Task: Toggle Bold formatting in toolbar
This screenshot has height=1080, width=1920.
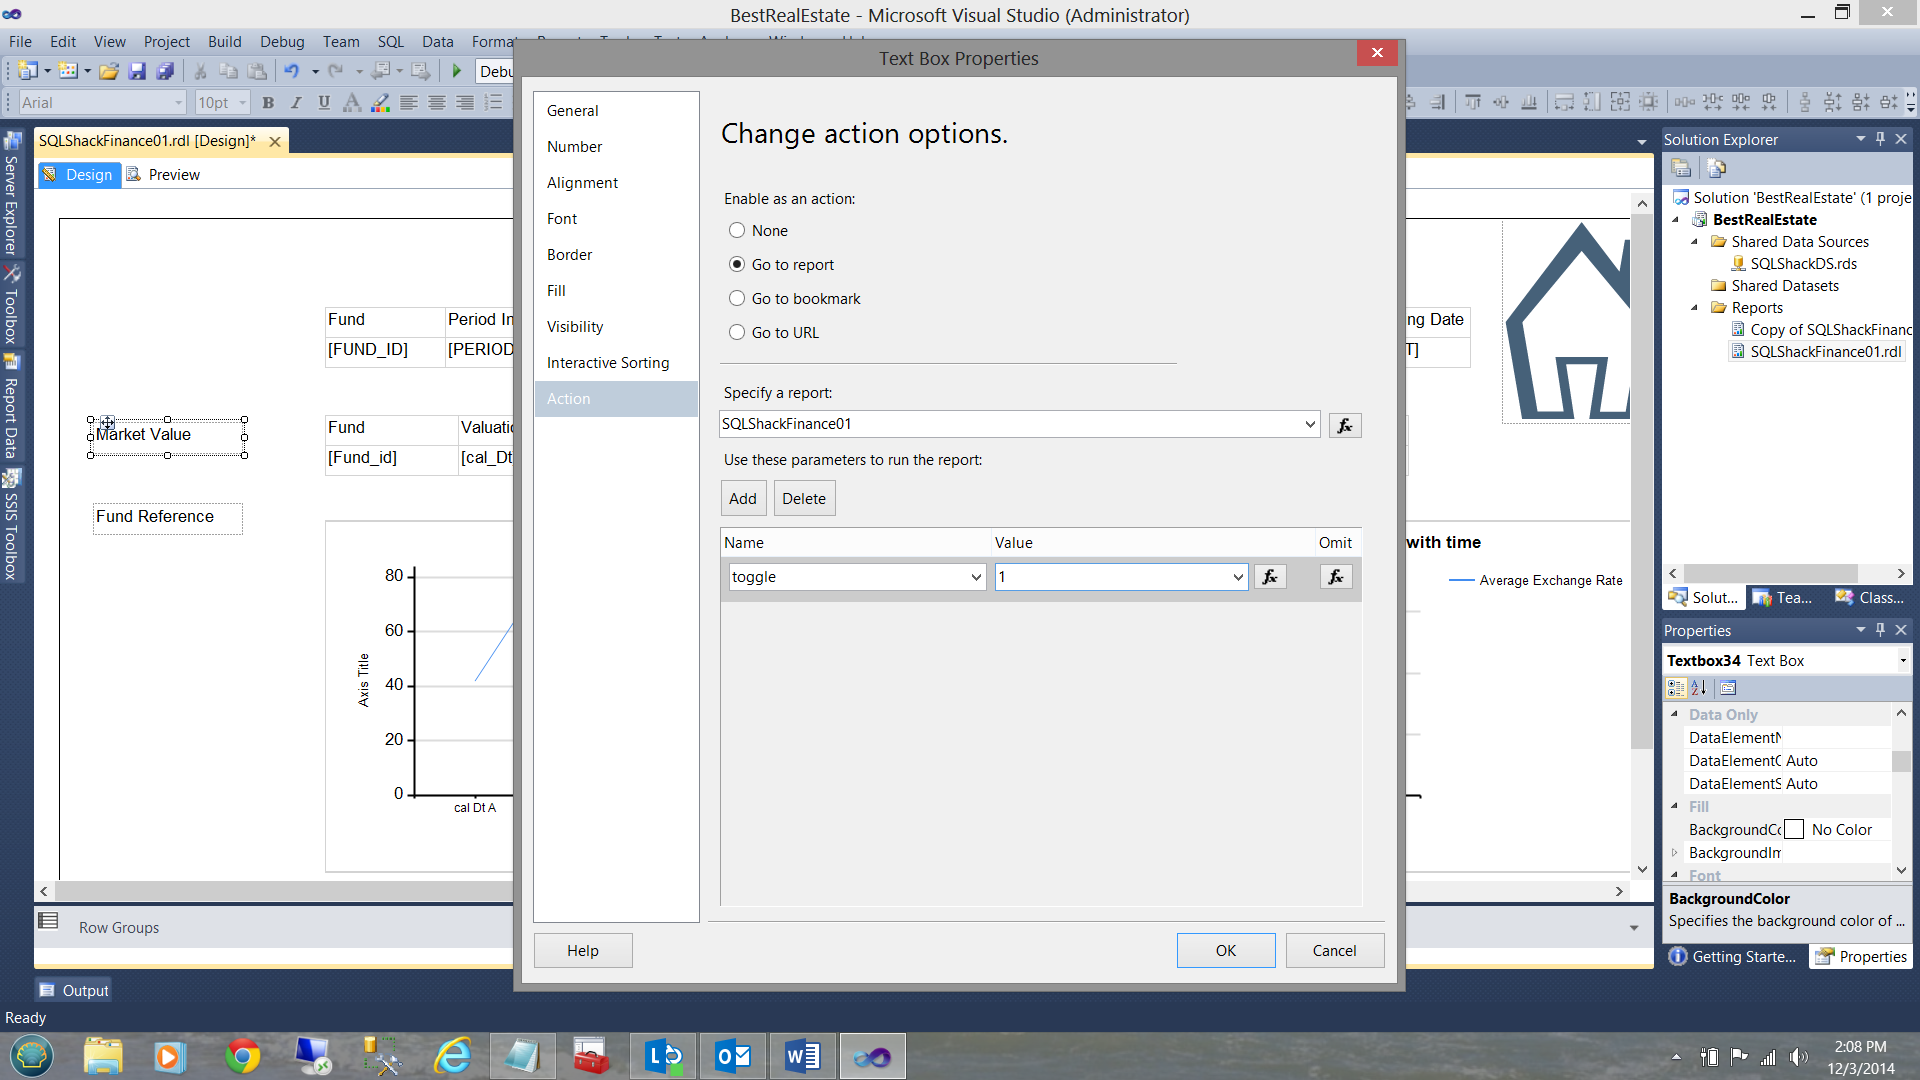Action: click(268, 102)
